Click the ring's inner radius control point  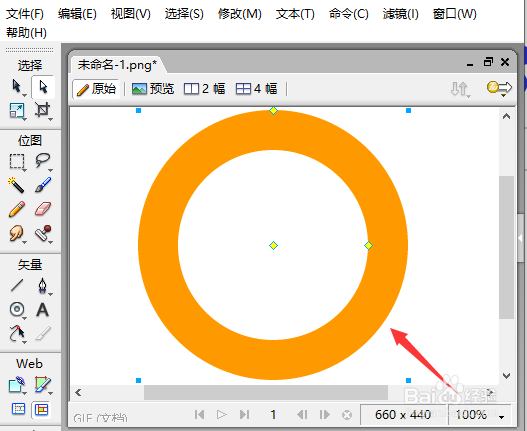click(368, 246)
